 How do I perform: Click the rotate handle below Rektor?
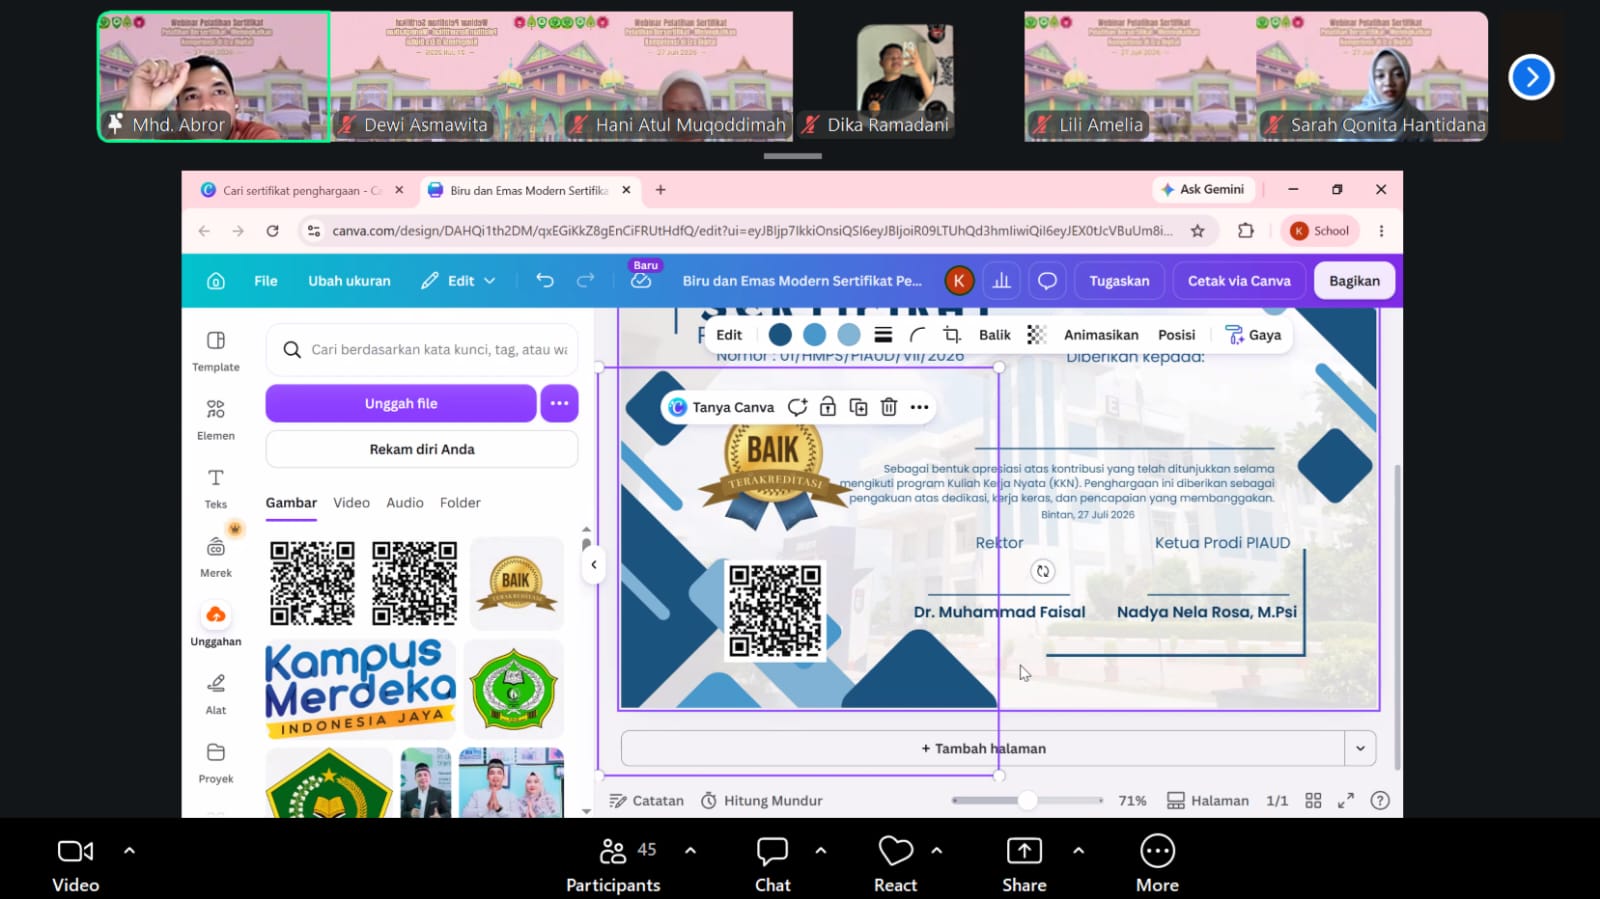point(1043,571)
